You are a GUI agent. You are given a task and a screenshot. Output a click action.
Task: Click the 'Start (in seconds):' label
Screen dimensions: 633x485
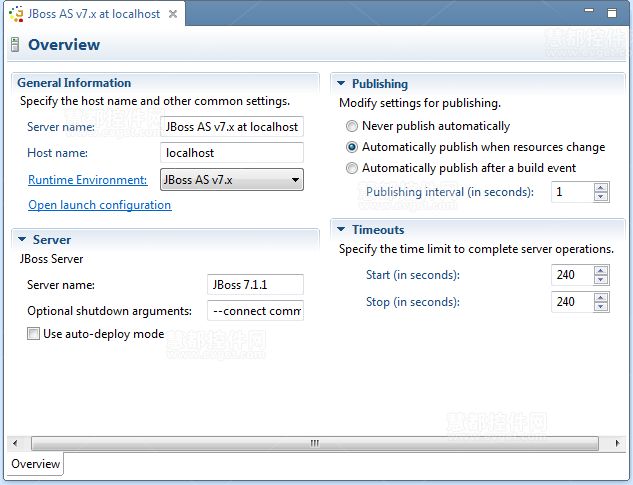pyautogui.click(x=413, y=275)
